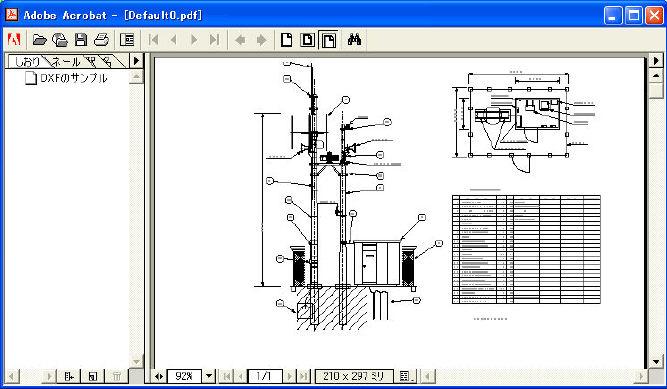Viewport: 667px width, 389px height.
Task: Toggle the Fit Width page view icon
Action: (x=329, y=40)
